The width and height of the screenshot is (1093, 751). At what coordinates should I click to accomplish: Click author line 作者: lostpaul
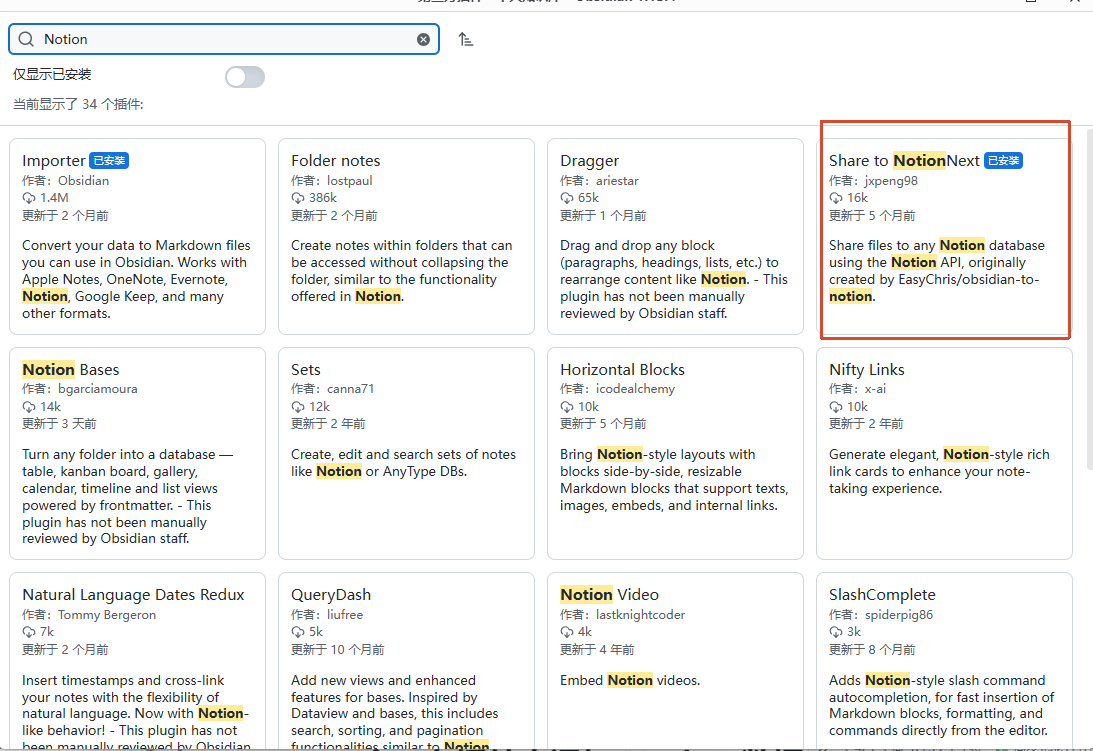click(x=332, y=181)
